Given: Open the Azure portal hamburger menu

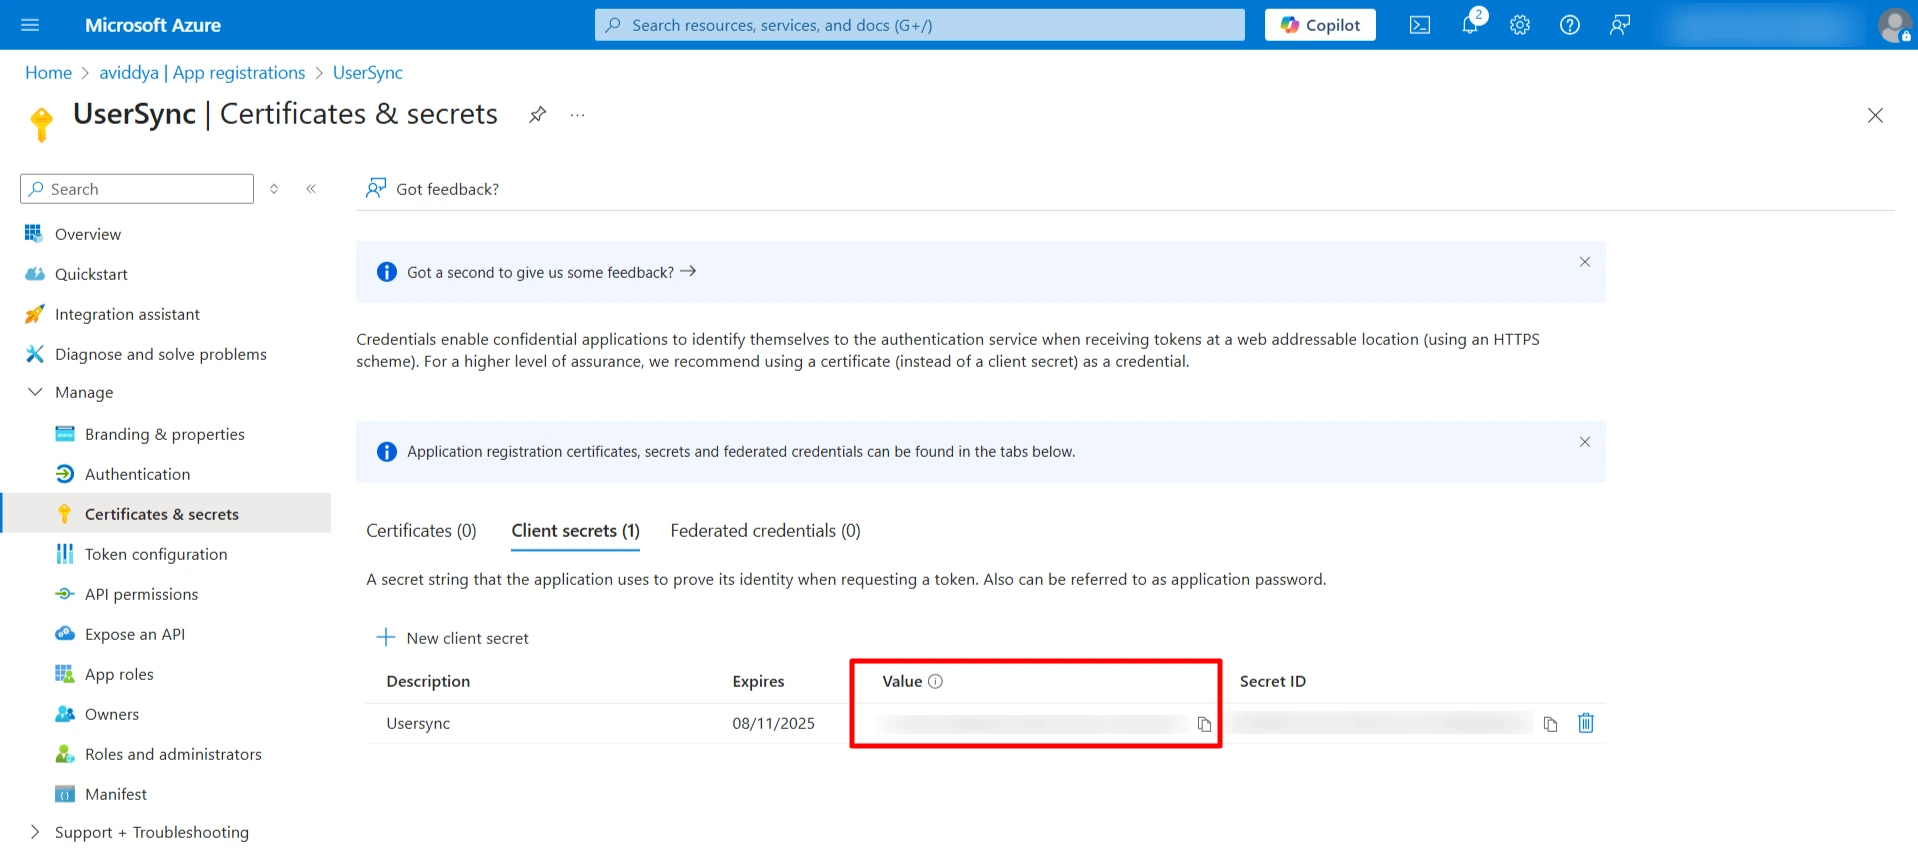Looking at the screenshot, I should [30, 25].
